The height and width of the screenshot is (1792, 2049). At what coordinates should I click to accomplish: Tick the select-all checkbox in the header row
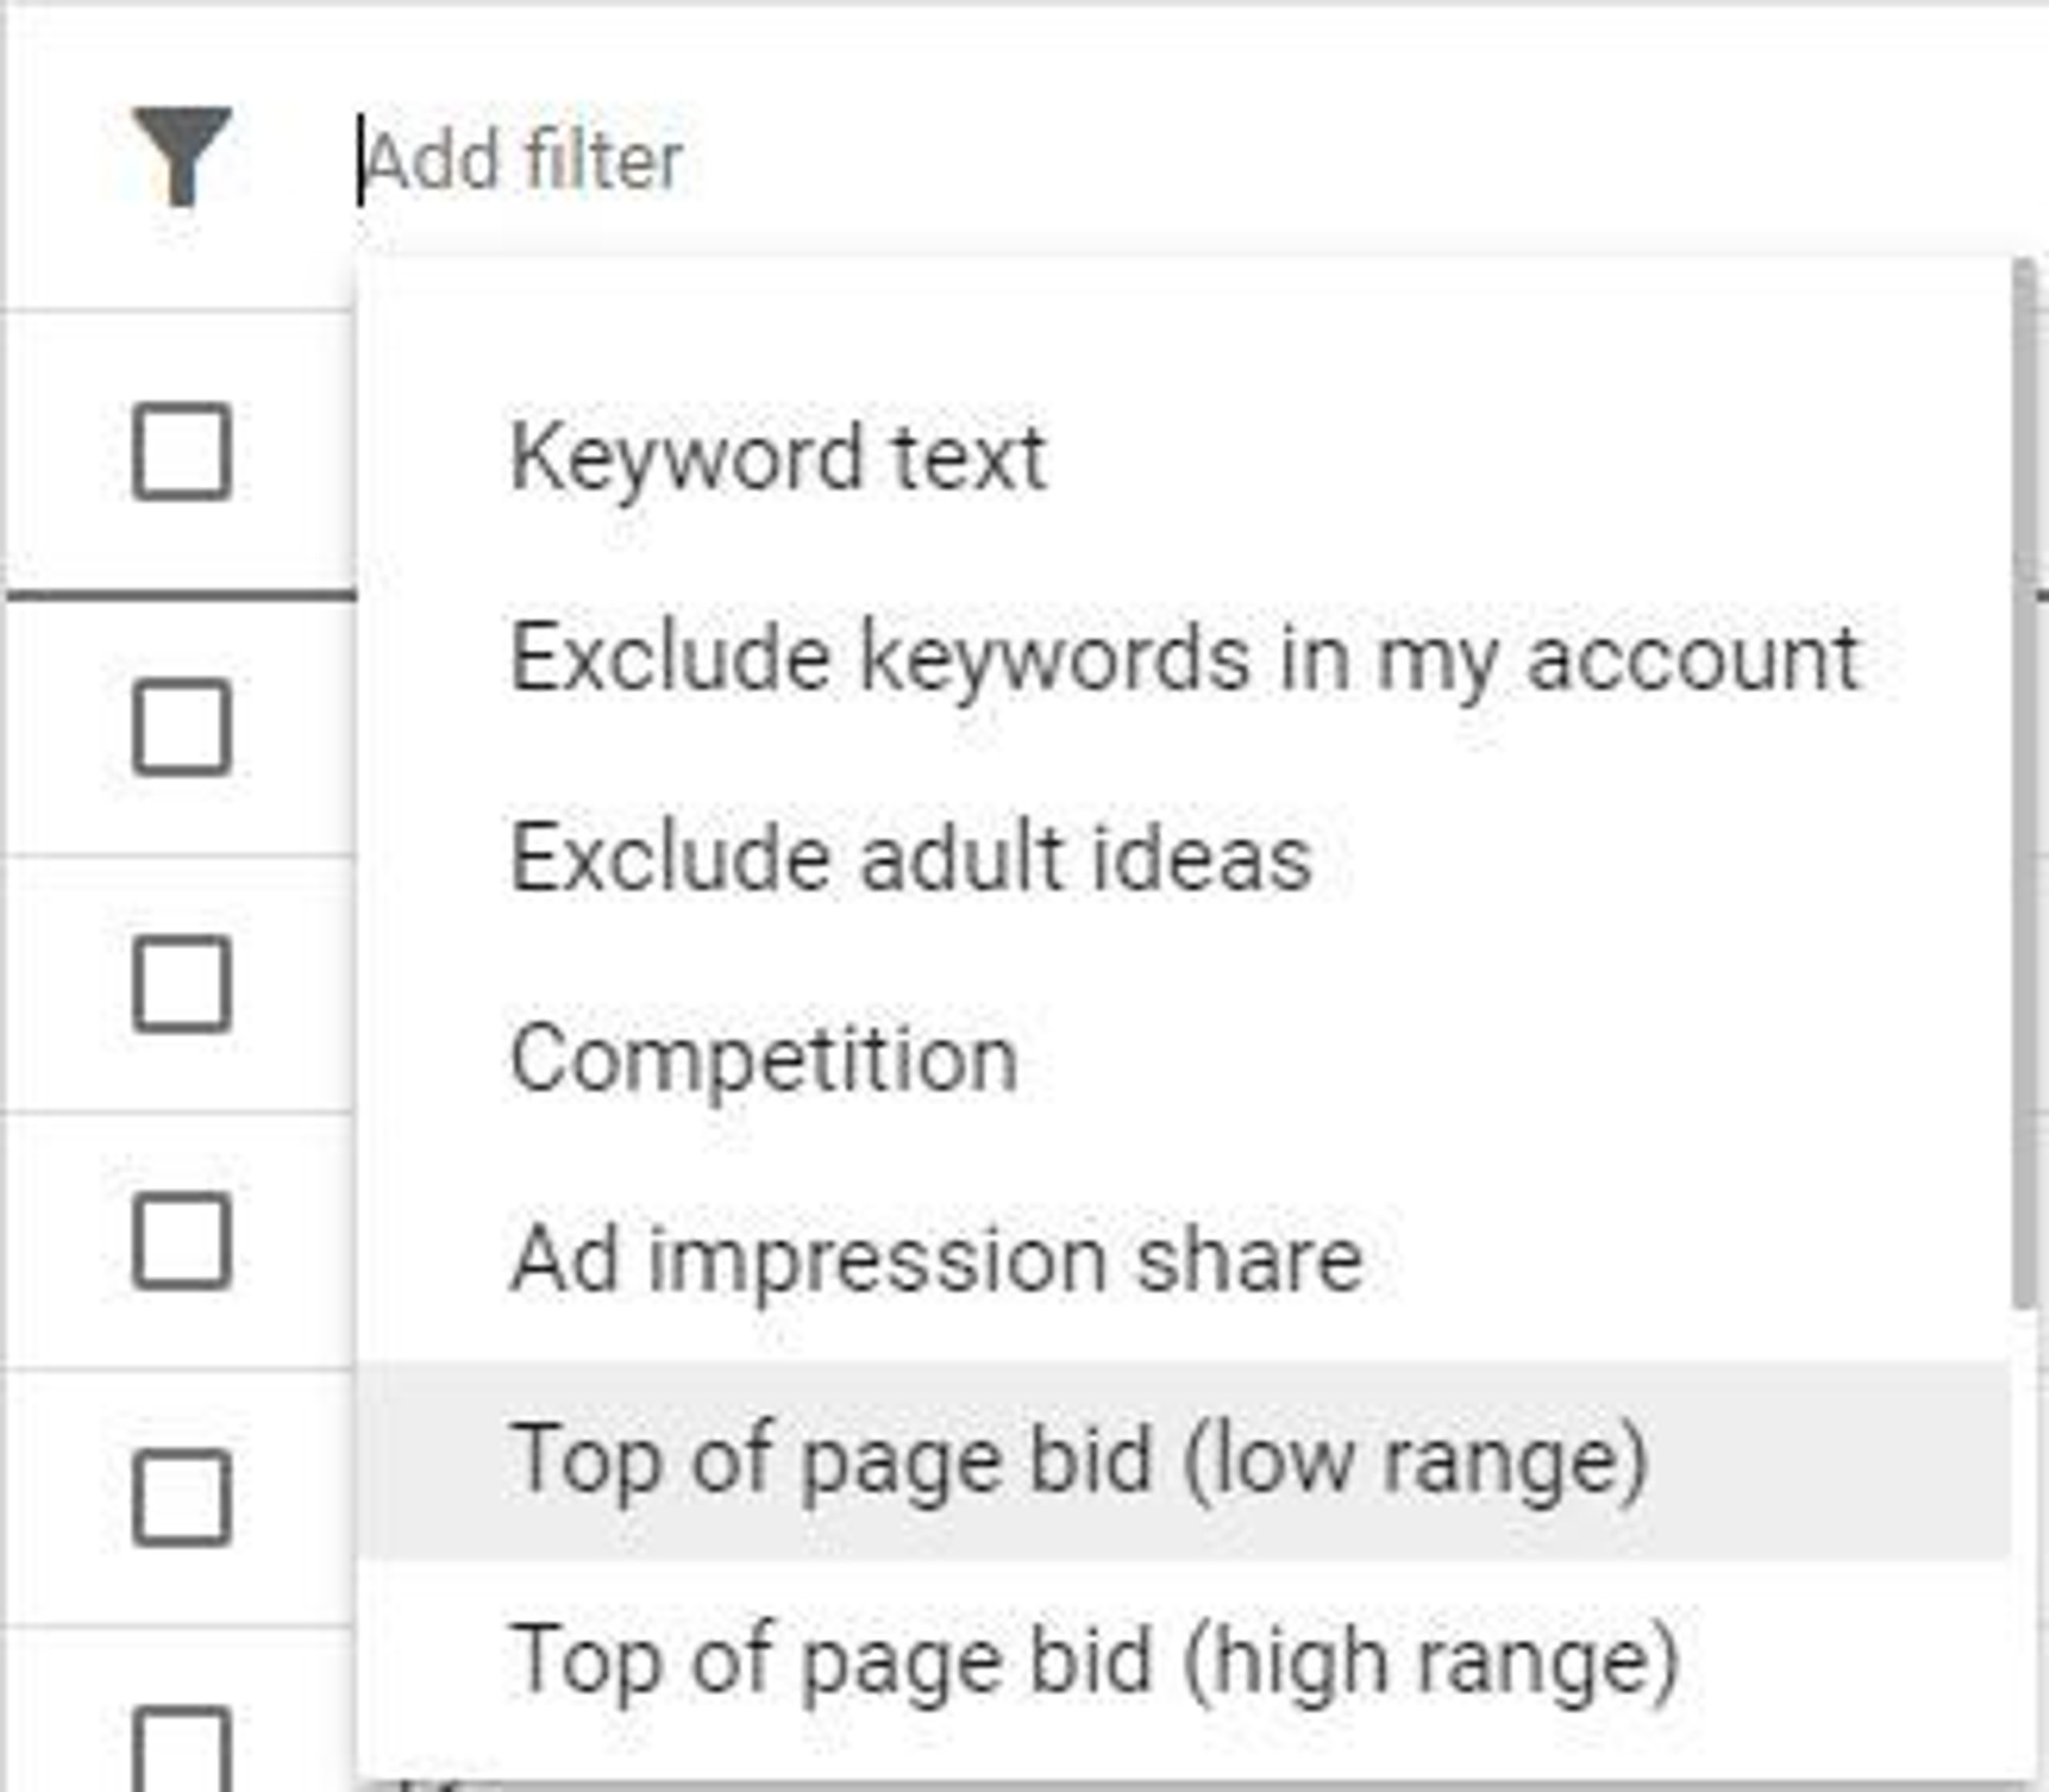[182, 451]
